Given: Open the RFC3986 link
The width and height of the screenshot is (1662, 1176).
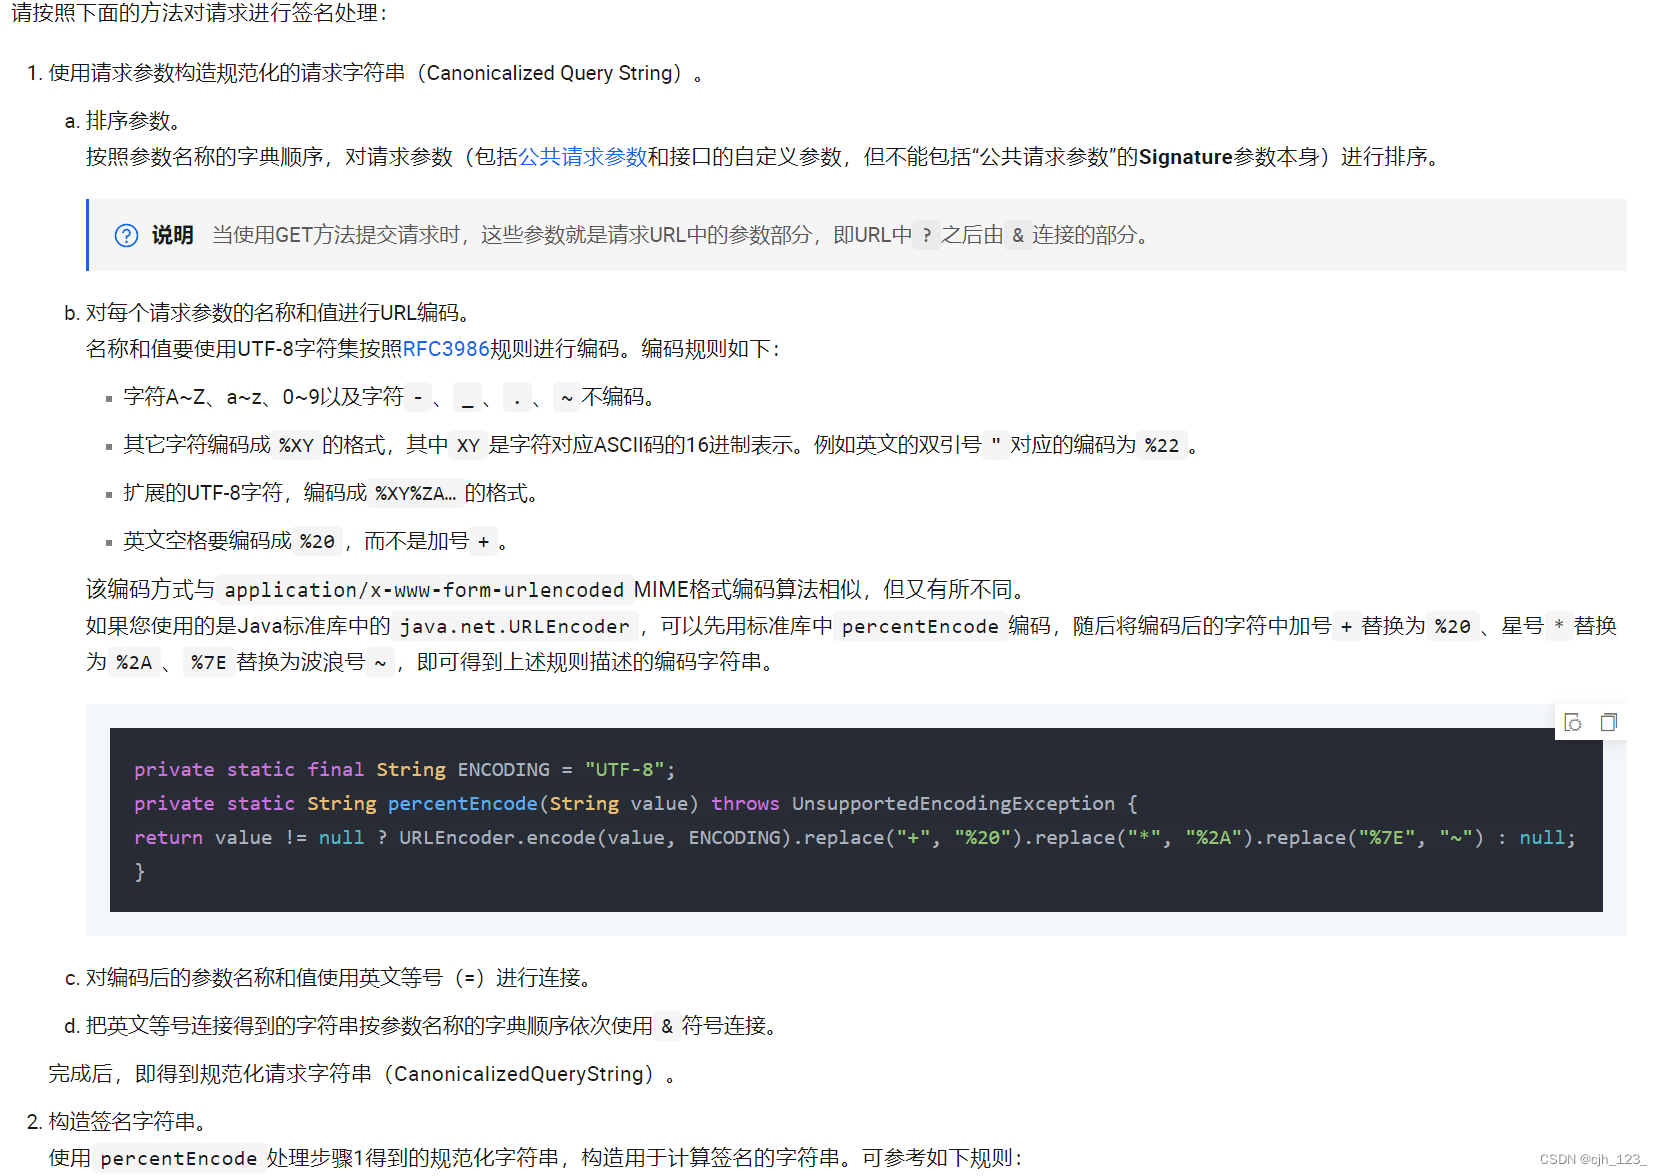Looking at the screenshot, I should 446,349.
